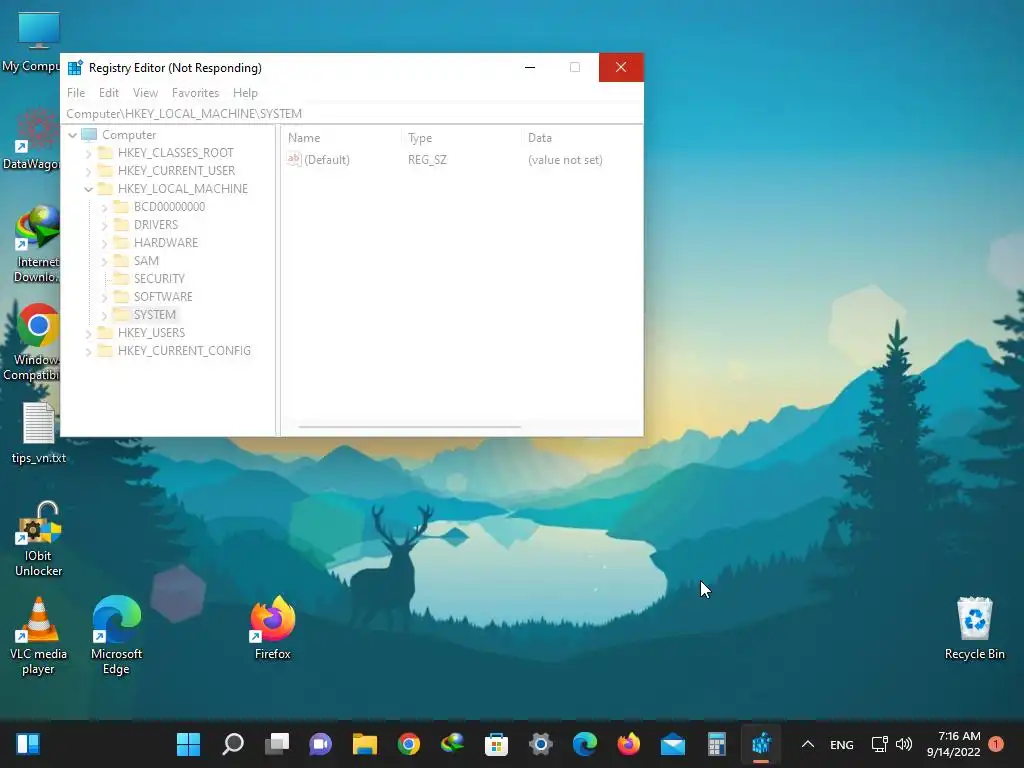Select the (Default) registry value
The image size is (1024, 768).
click(x=327, y=160)
